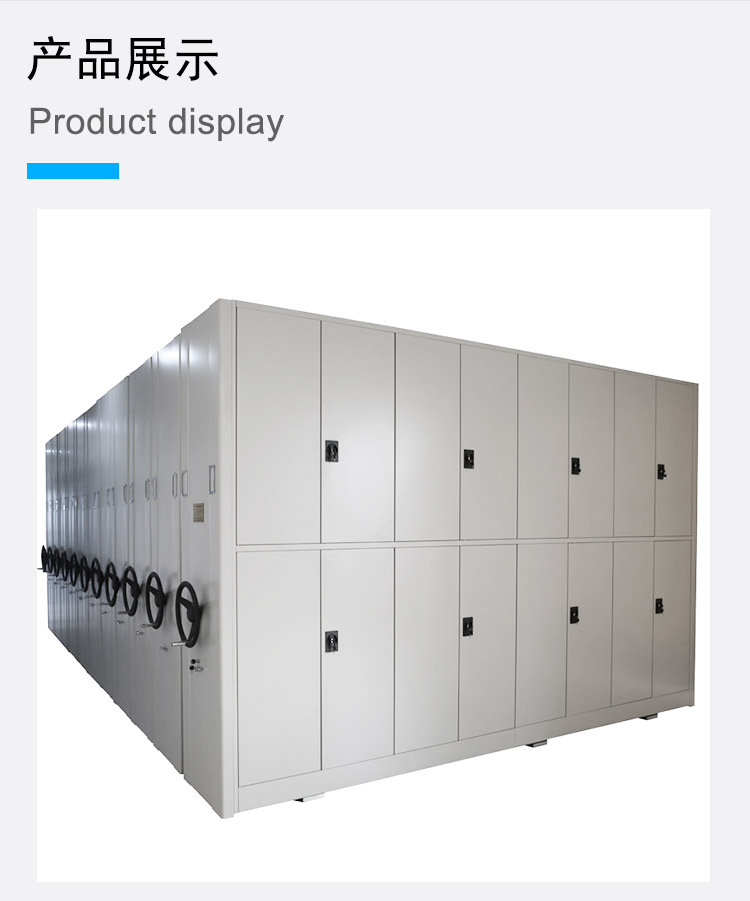This screenshot has width=750, height=901.
Task: Click the lower row's third lock handle
Action: [x=574, y=615]
